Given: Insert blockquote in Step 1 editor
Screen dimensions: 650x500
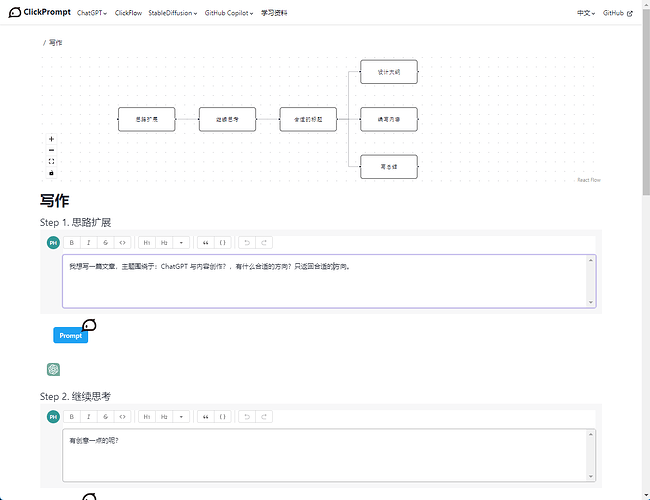Looking at the screenshot, I should 205,242.
